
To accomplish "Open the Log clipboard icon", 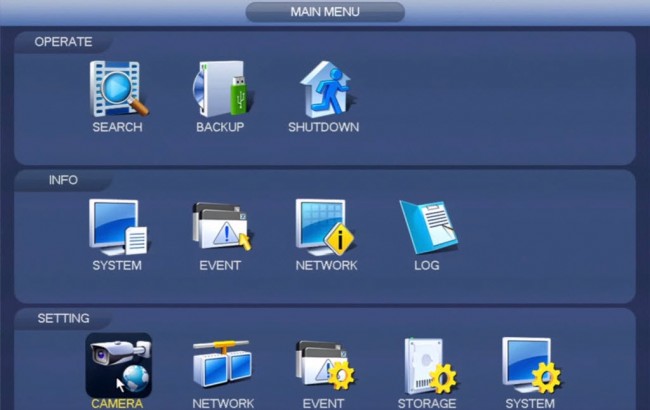I will click(x=429, y=227).
